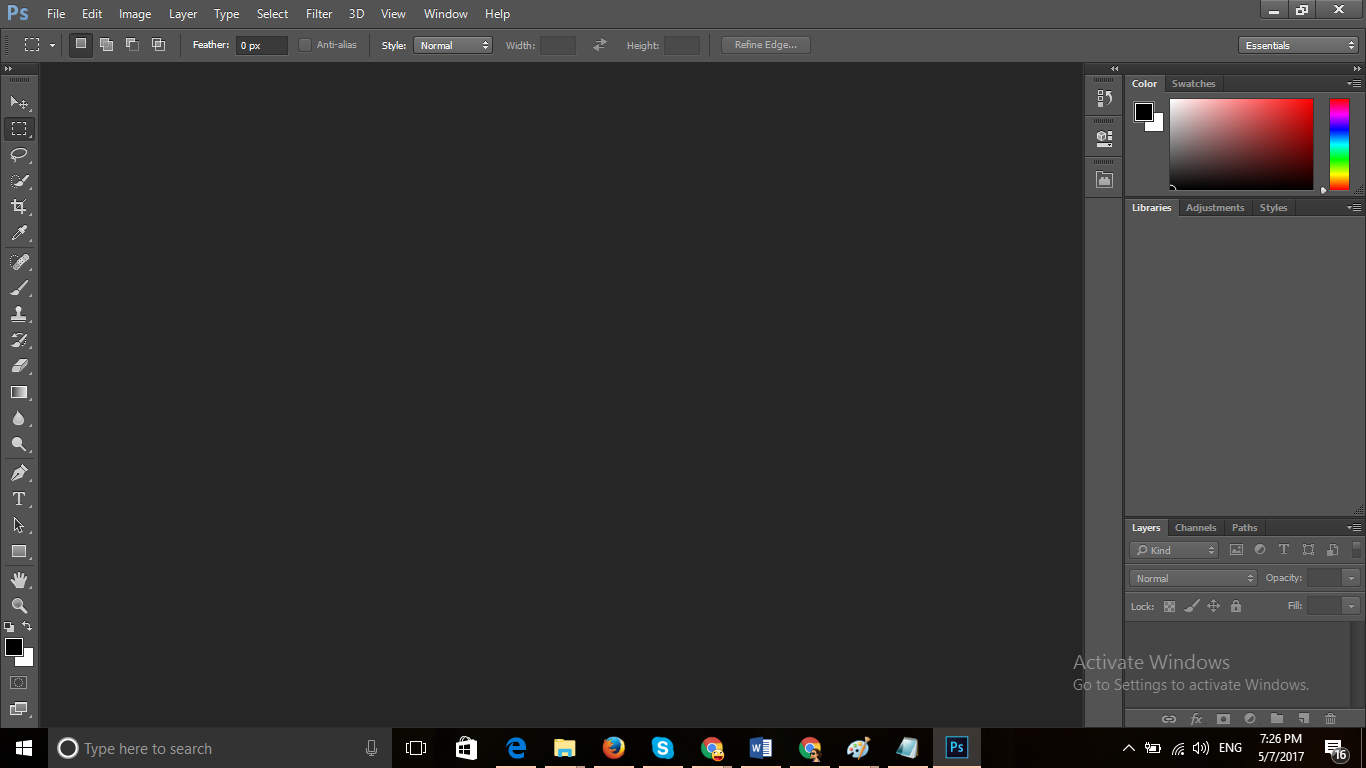This screenshot has width=1366, height=768.
Task: Click the create new layer icon
Action: [1303, 719]
